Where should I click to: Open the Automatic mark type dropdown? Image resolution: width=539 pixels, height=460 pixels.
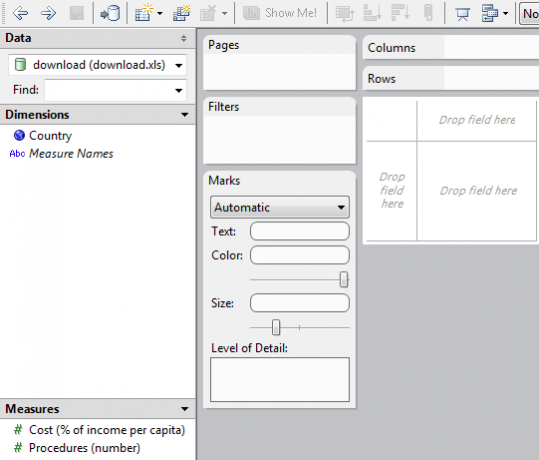(280, 207)
